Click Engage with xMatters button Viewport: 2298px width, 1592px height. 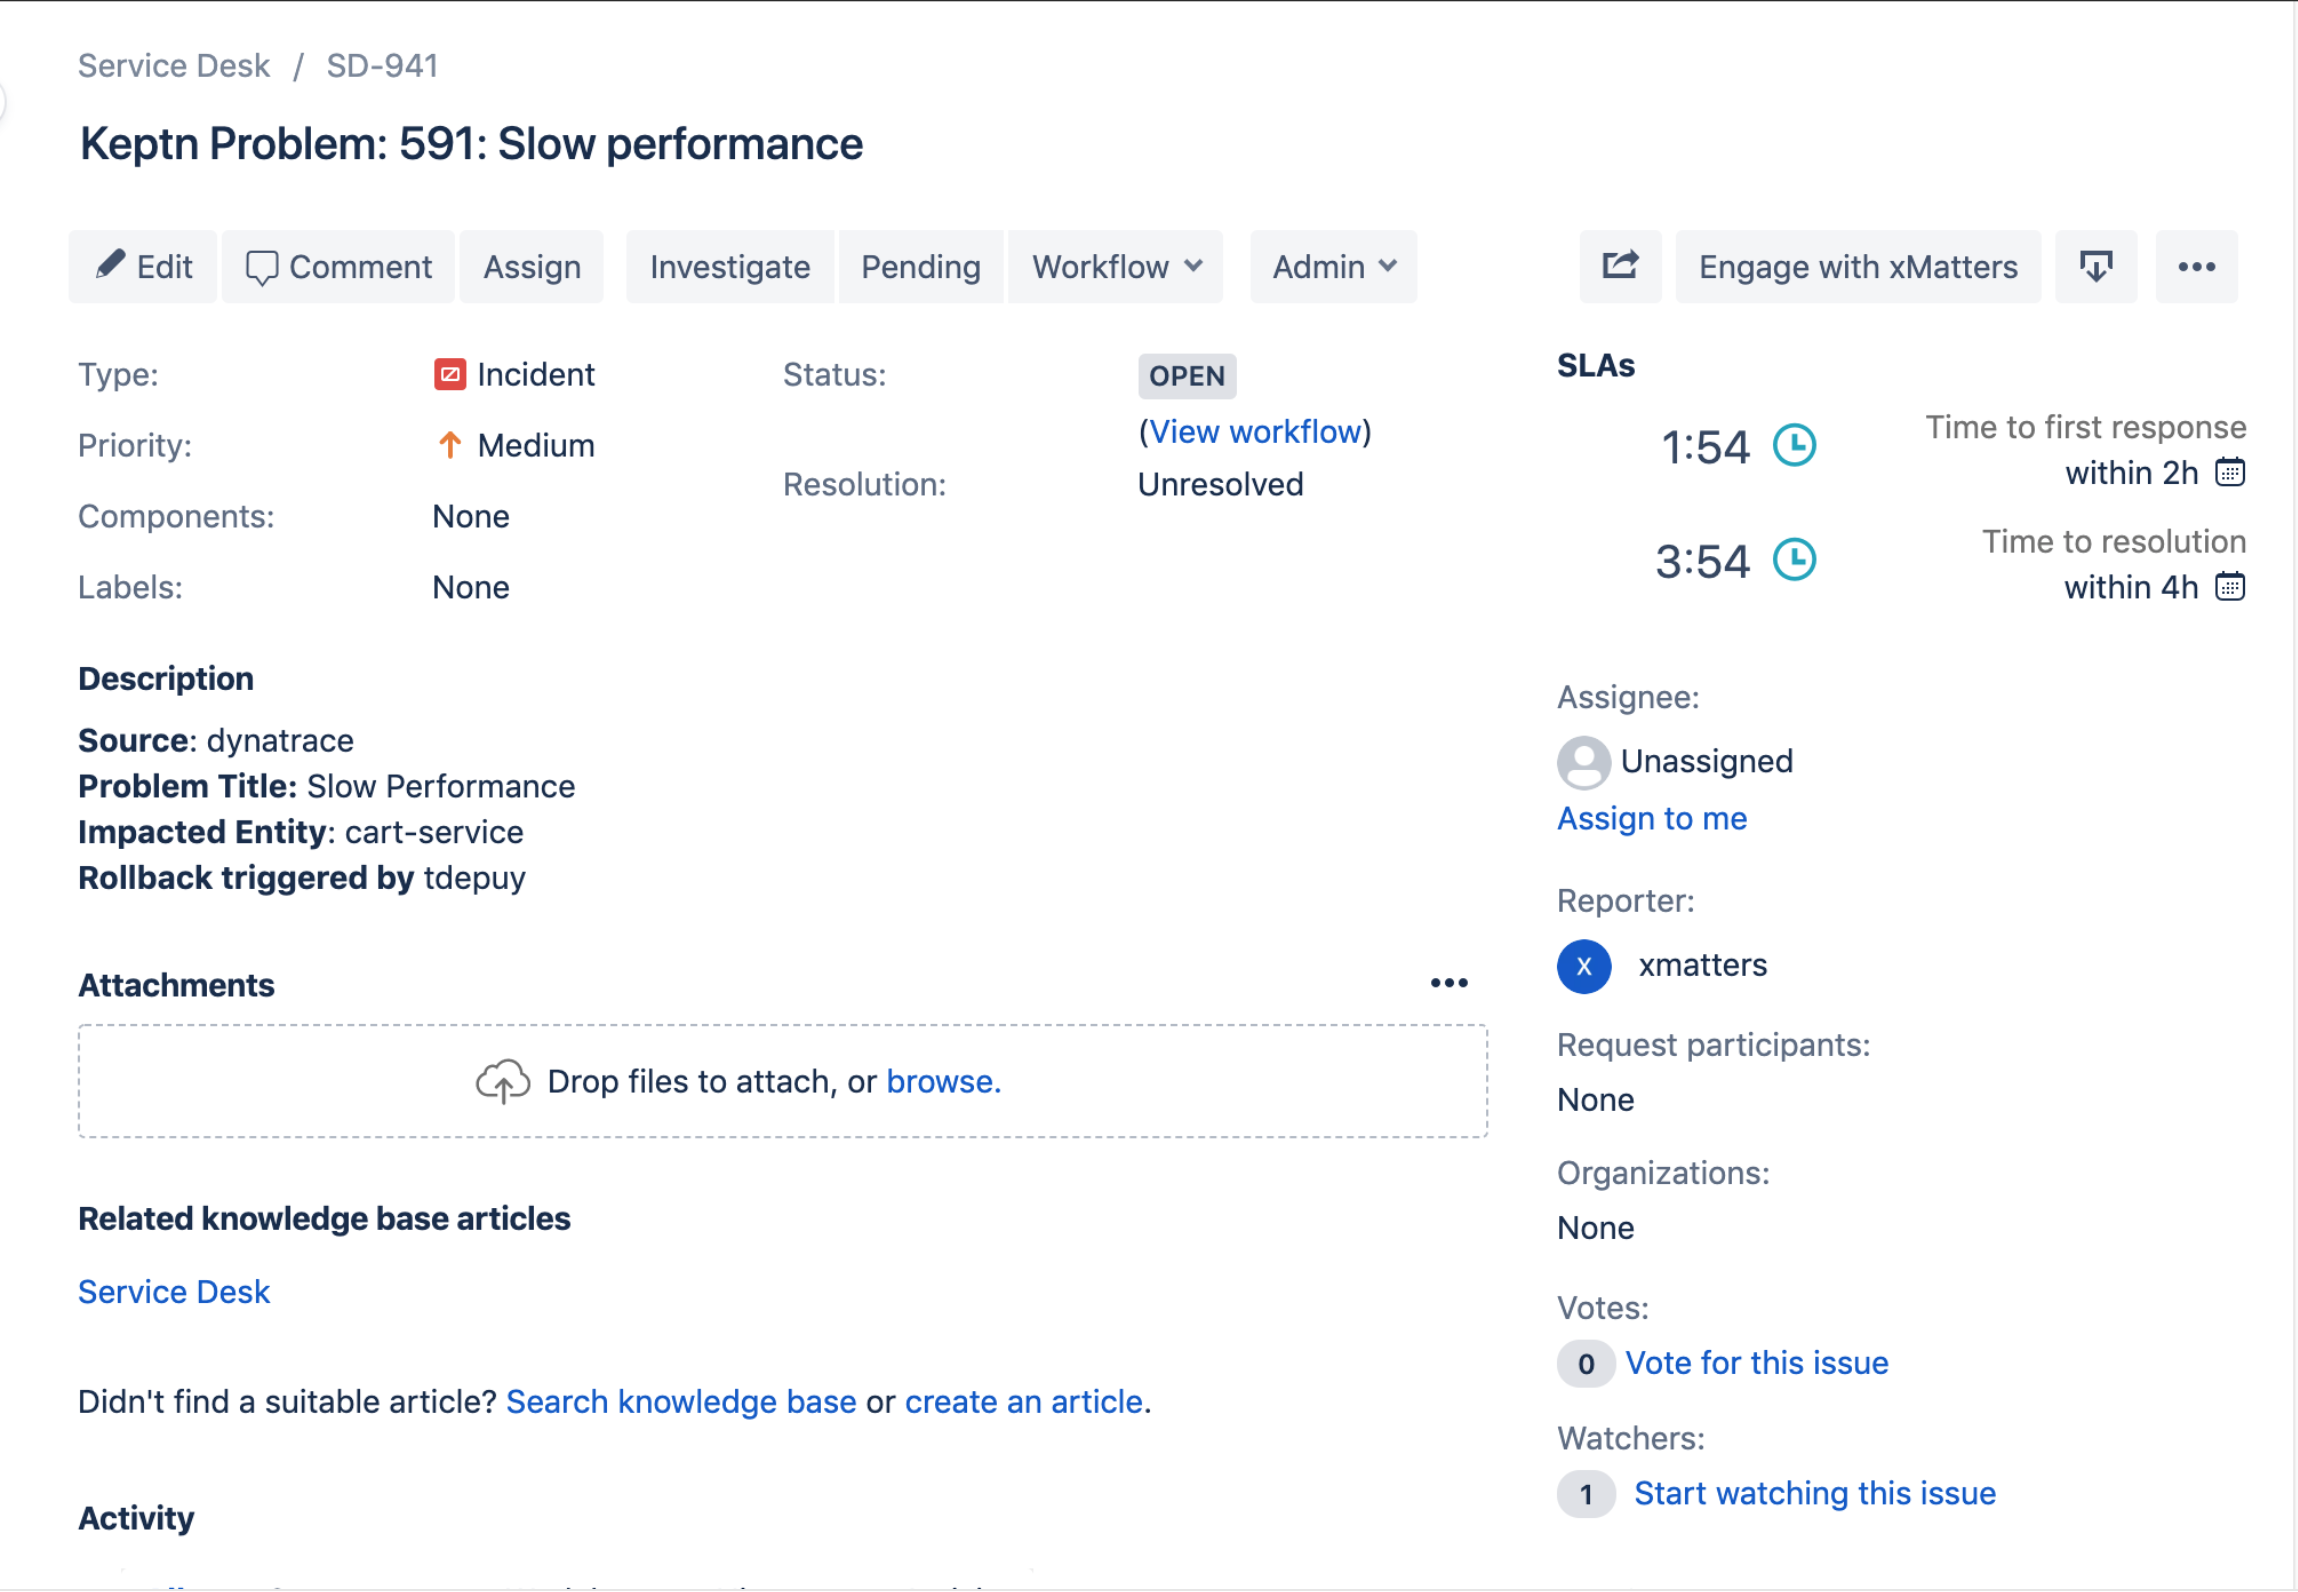(x=1857, y=266)
